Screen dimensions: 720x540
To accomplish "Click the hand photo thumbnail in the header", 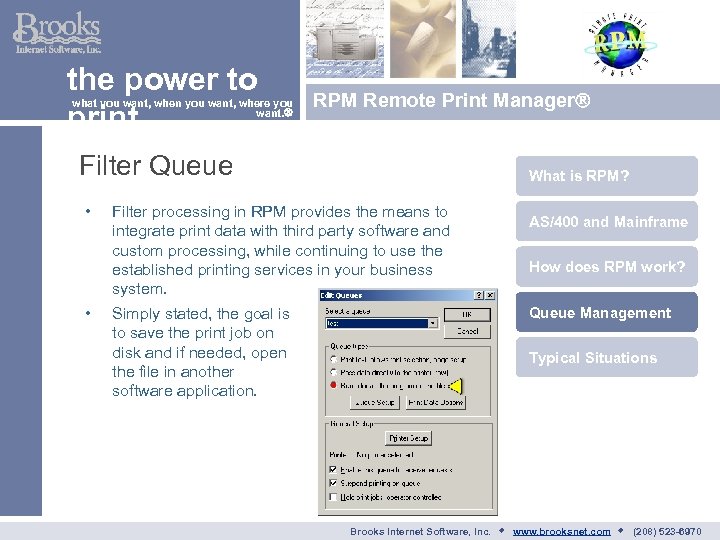I will click(x=423, y=39).
